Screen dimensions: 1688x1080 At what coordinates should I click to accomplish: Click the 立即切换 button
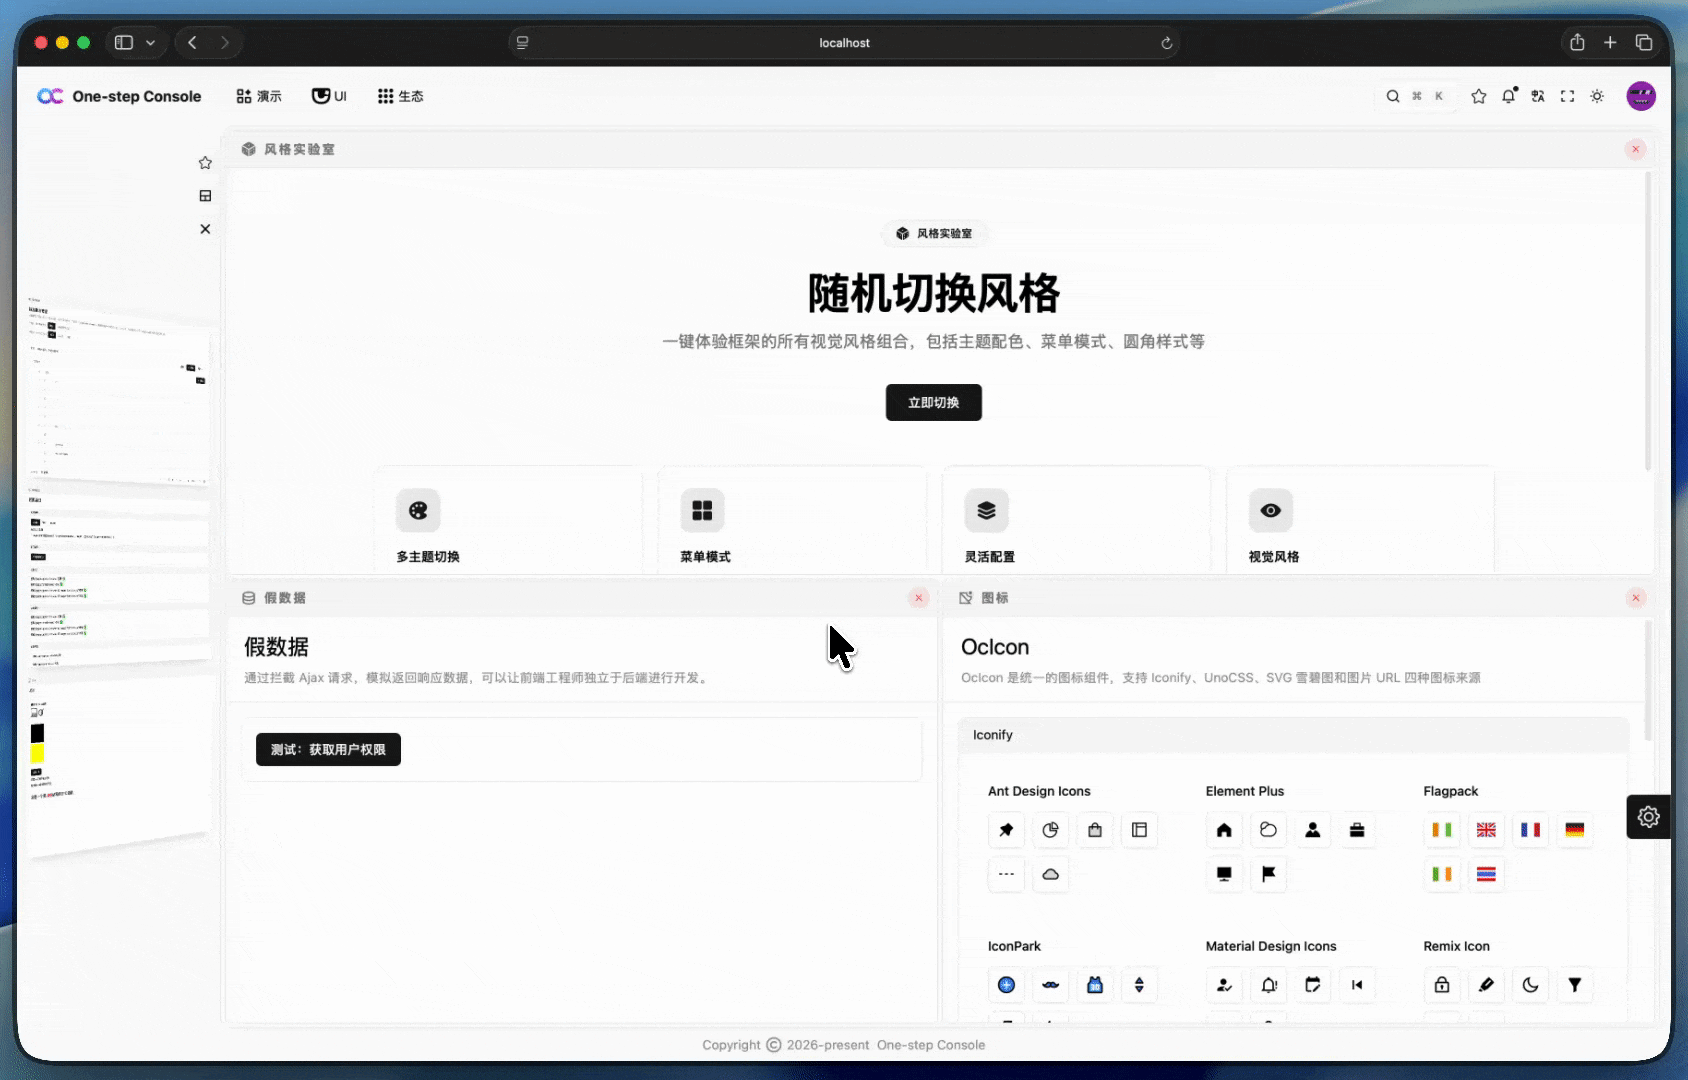(934, 402)
